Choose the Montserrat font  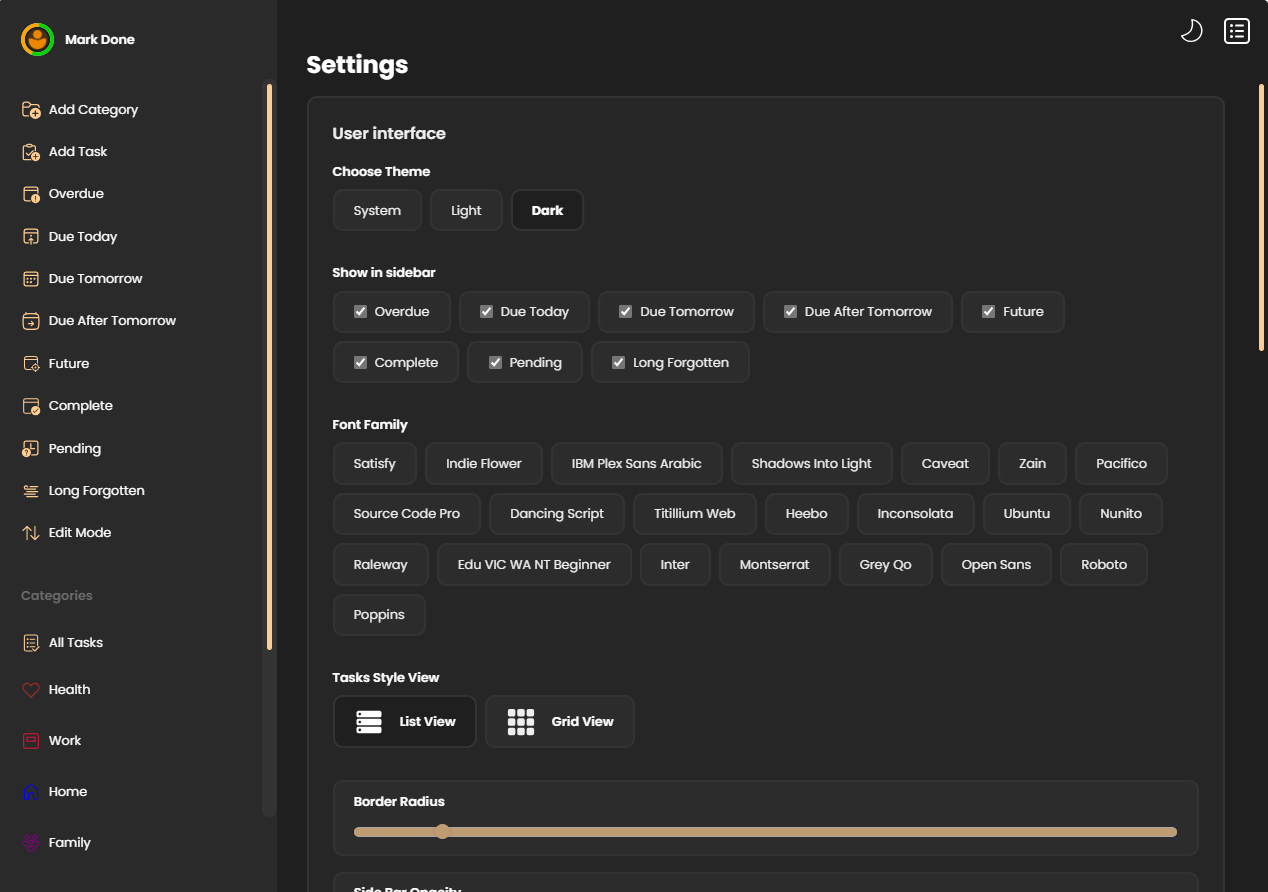[775, 565]
